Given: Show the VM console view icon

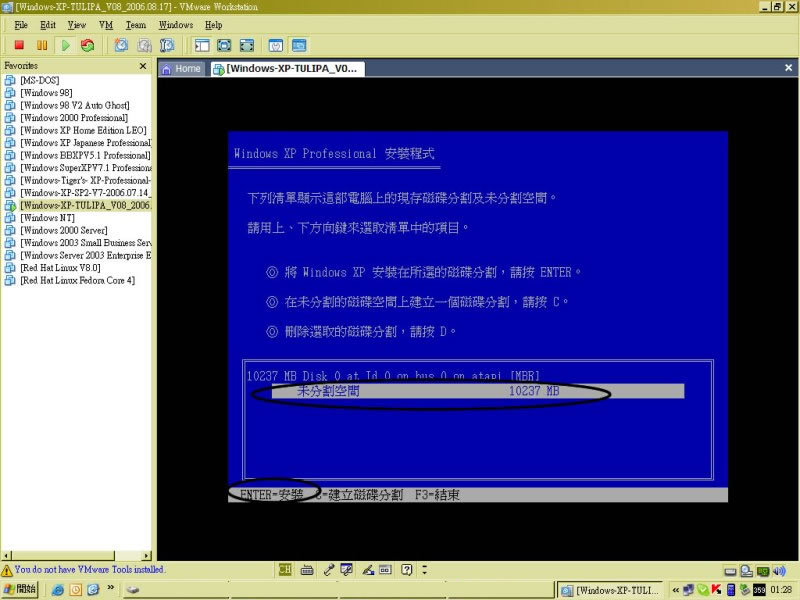Looking at the screenshot, I should 299,45.
